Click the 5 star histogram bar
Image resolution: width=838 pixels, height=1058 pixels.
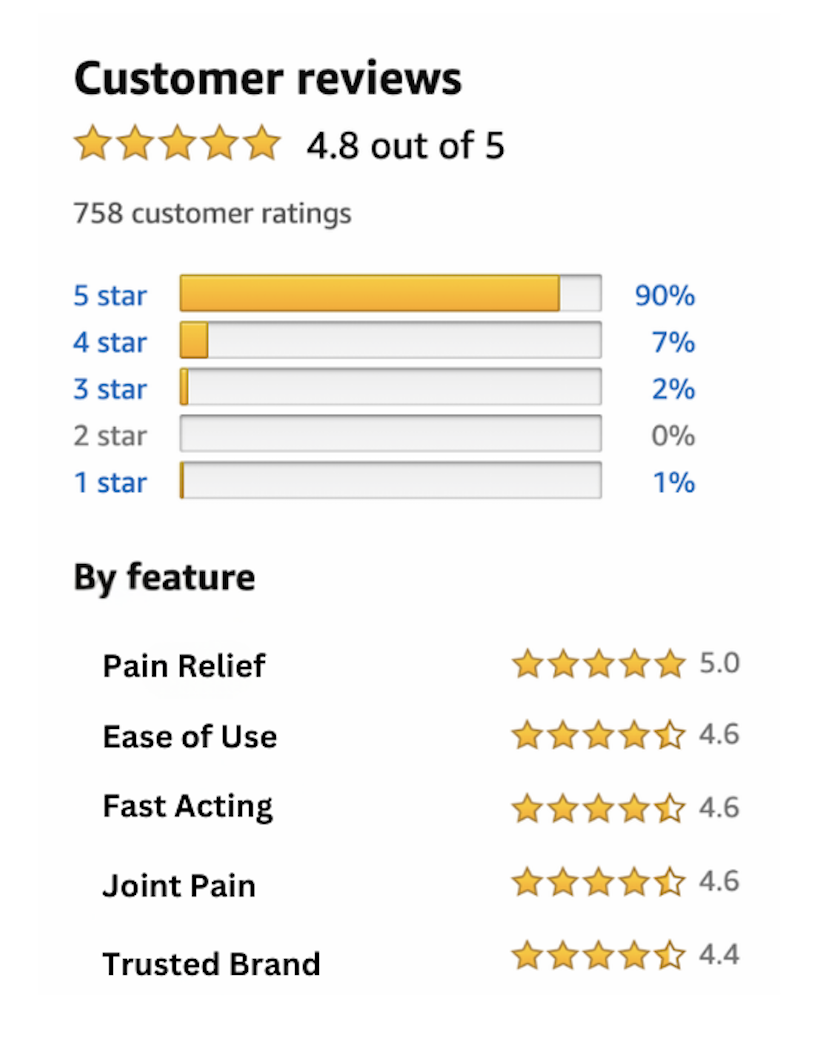point(390,294)
